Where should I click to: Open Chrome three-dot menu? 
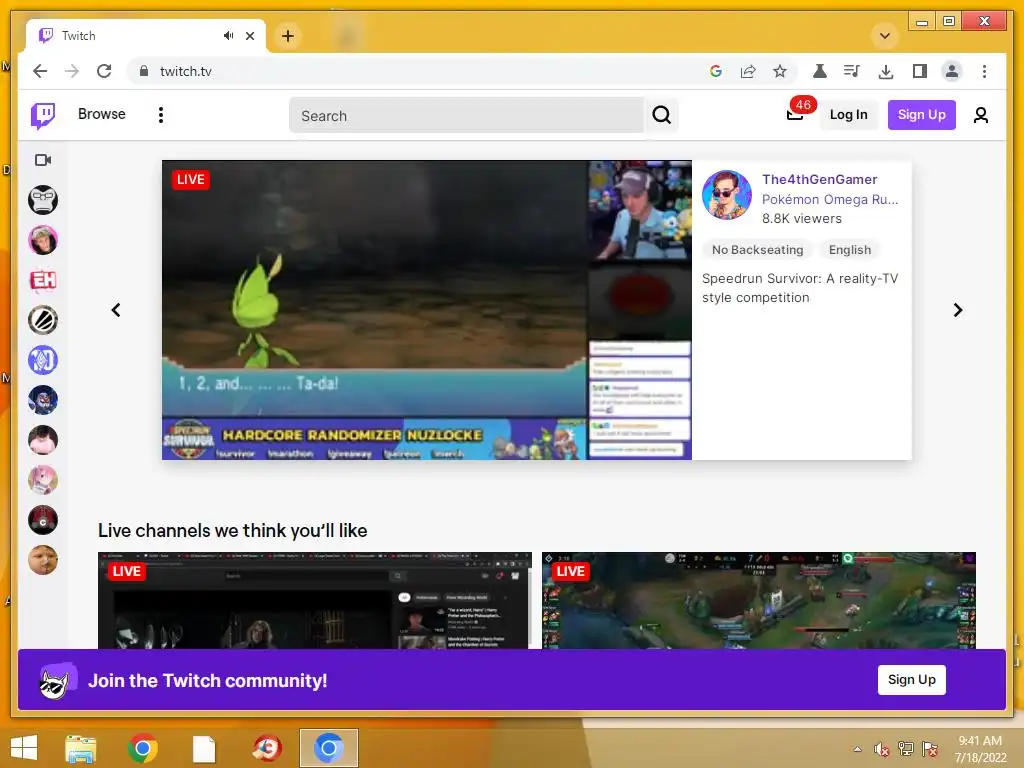point(984,71)
